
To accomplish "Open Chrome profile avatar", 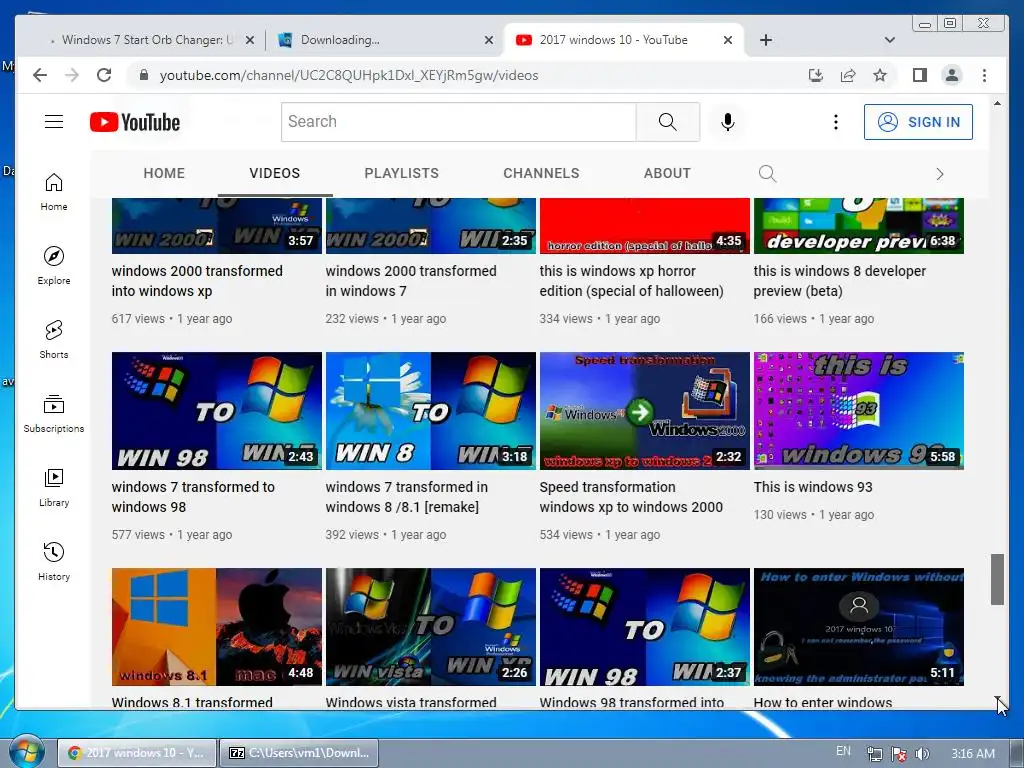I will [x=952, y=75].
